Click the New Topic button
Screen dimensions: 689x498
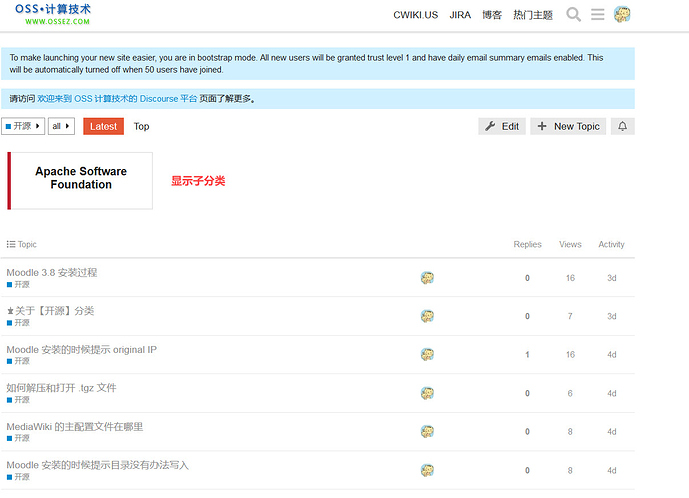click(568, 127)
